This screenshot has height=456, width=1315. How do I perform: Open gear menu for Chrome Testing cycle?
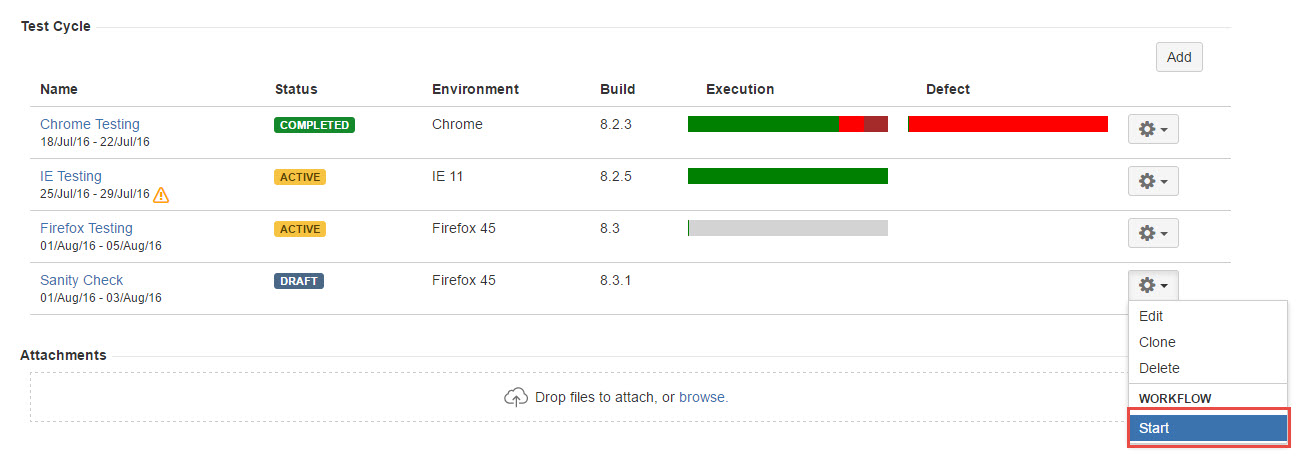[1153, 129]
